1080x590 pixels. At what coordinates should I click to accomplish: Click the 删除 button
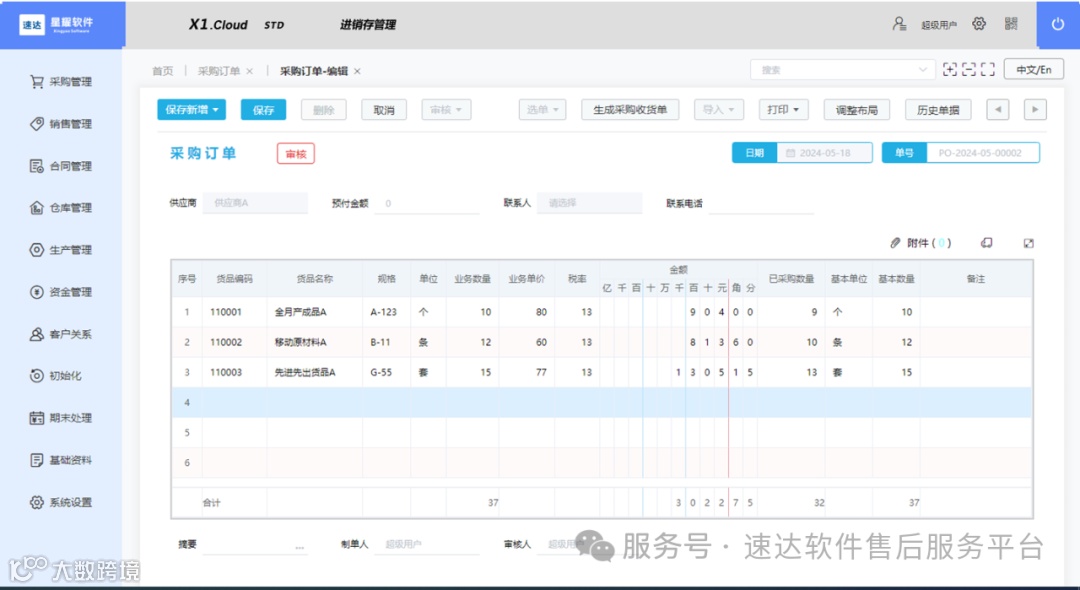(x=324, y=109)
